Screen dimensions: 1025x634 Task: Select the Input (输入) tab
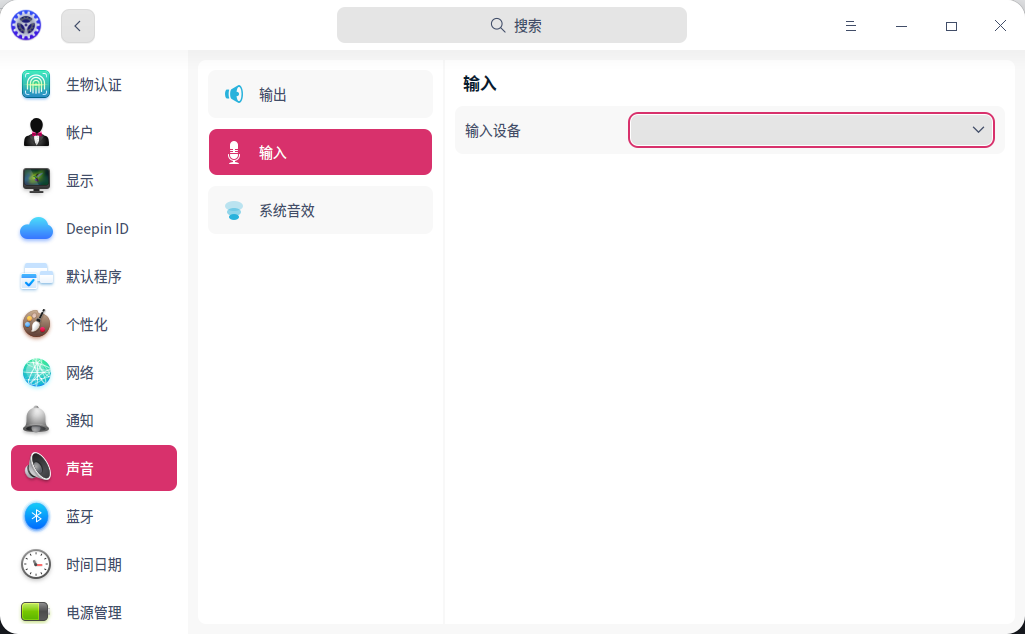[x=320, y=152]
